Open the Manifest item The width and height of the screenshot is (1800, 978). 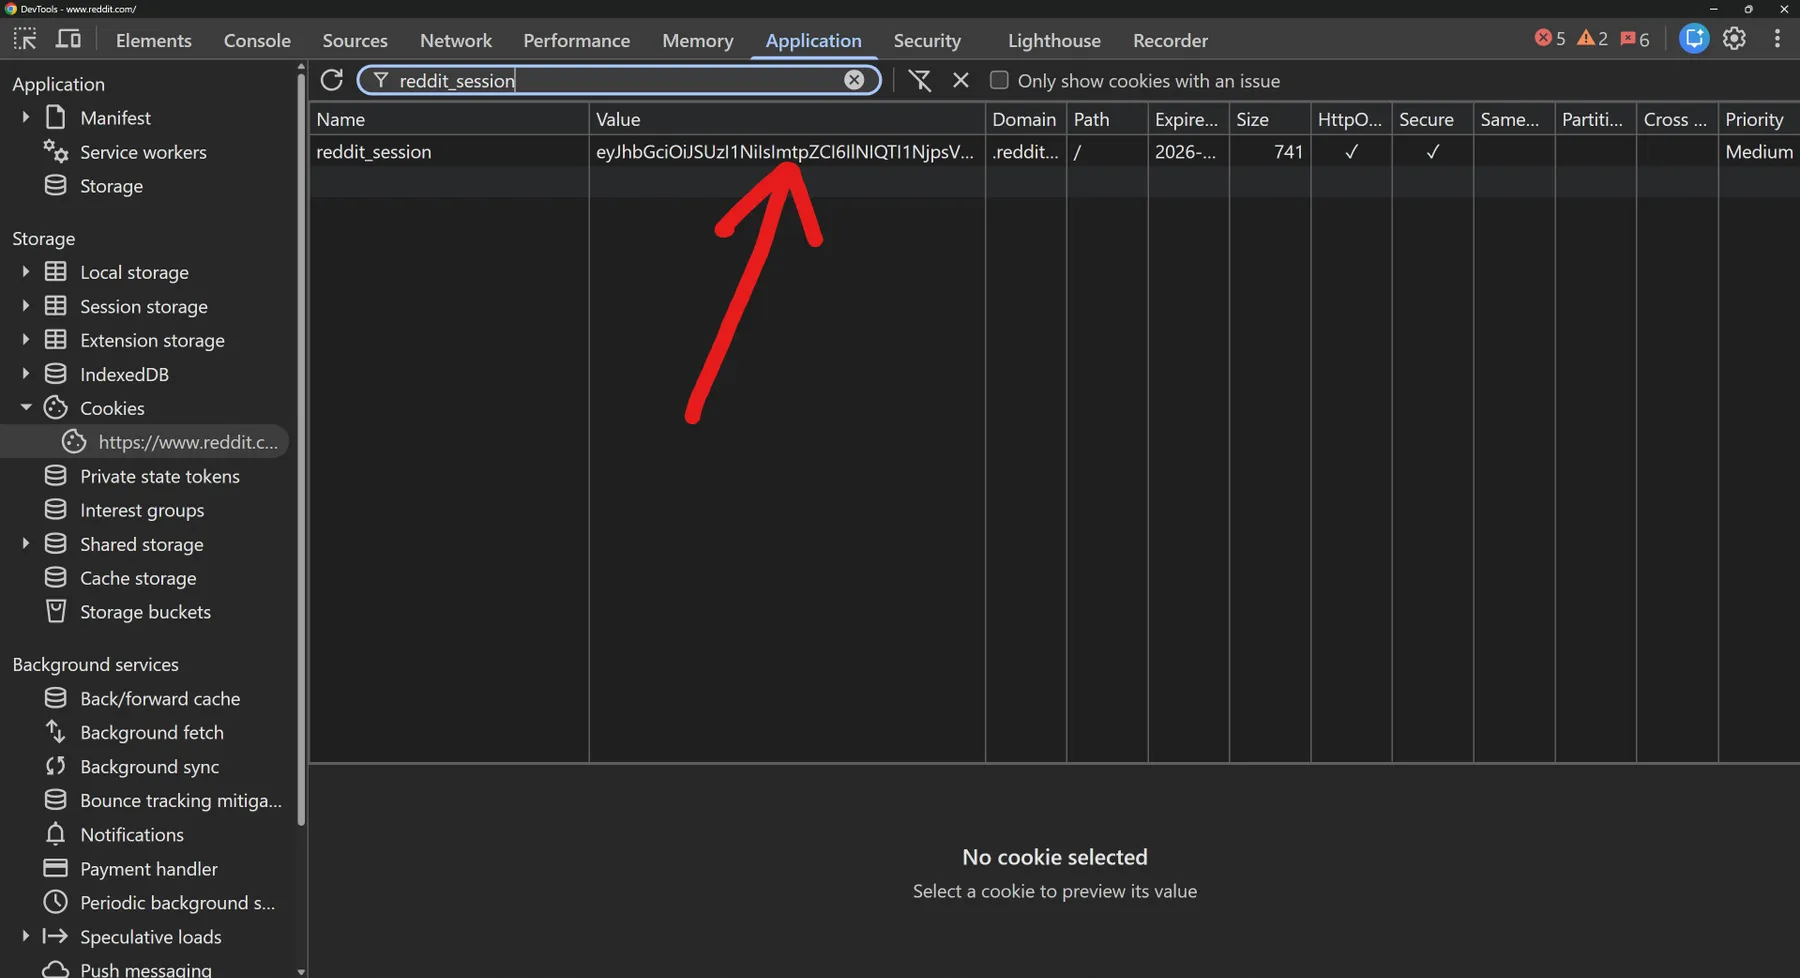[x=115, y=118]
